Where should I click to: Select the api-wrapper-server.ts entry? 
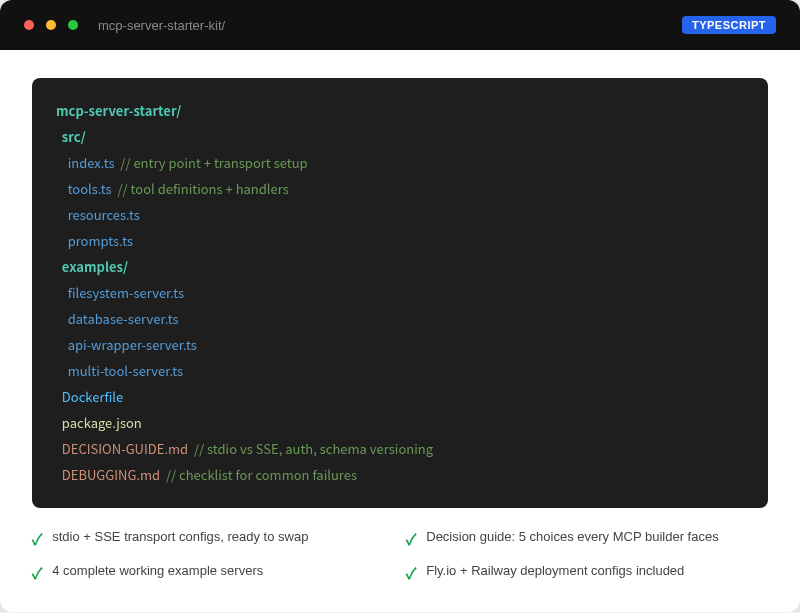[132, 345]
